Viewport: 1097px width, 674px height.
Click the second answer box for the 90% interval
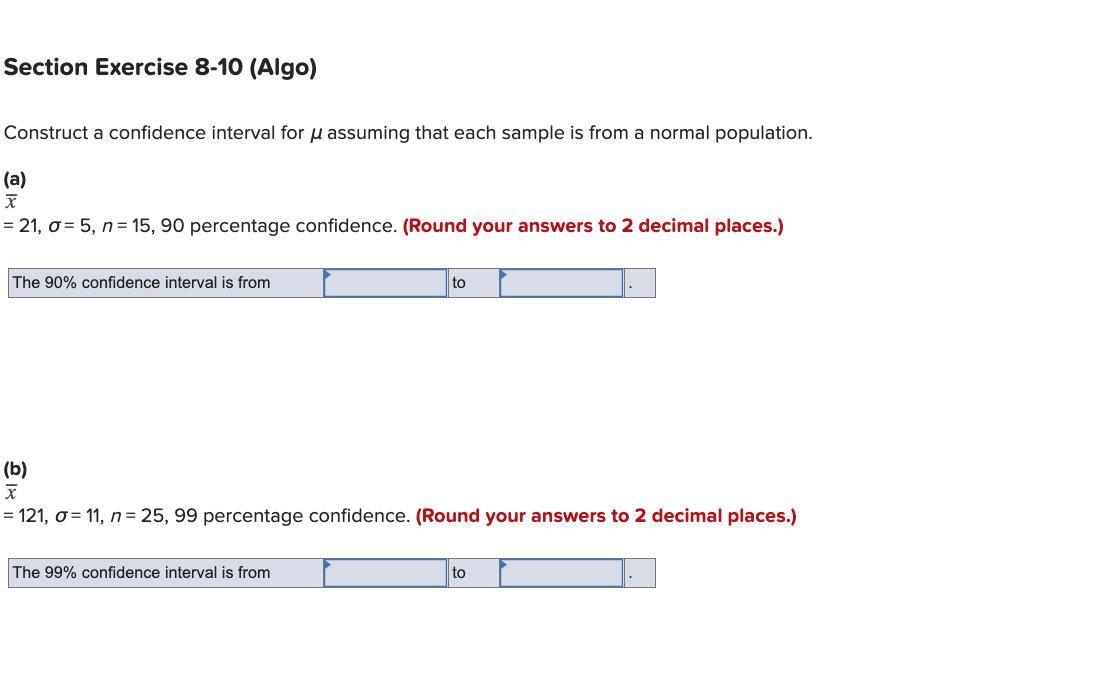[563, 284]
